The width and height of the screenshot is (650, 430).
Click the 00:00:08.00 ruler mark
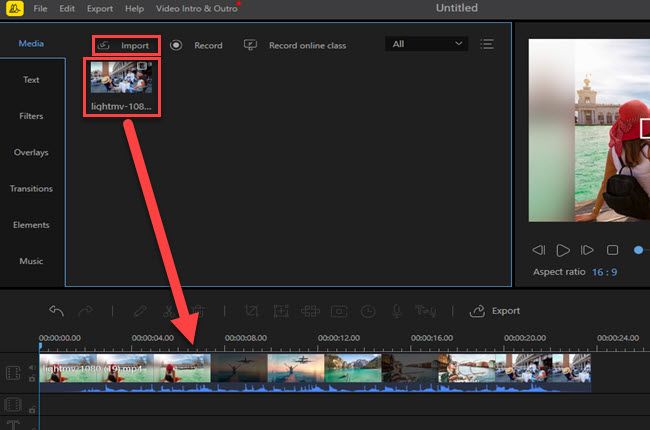click(245, 338)
